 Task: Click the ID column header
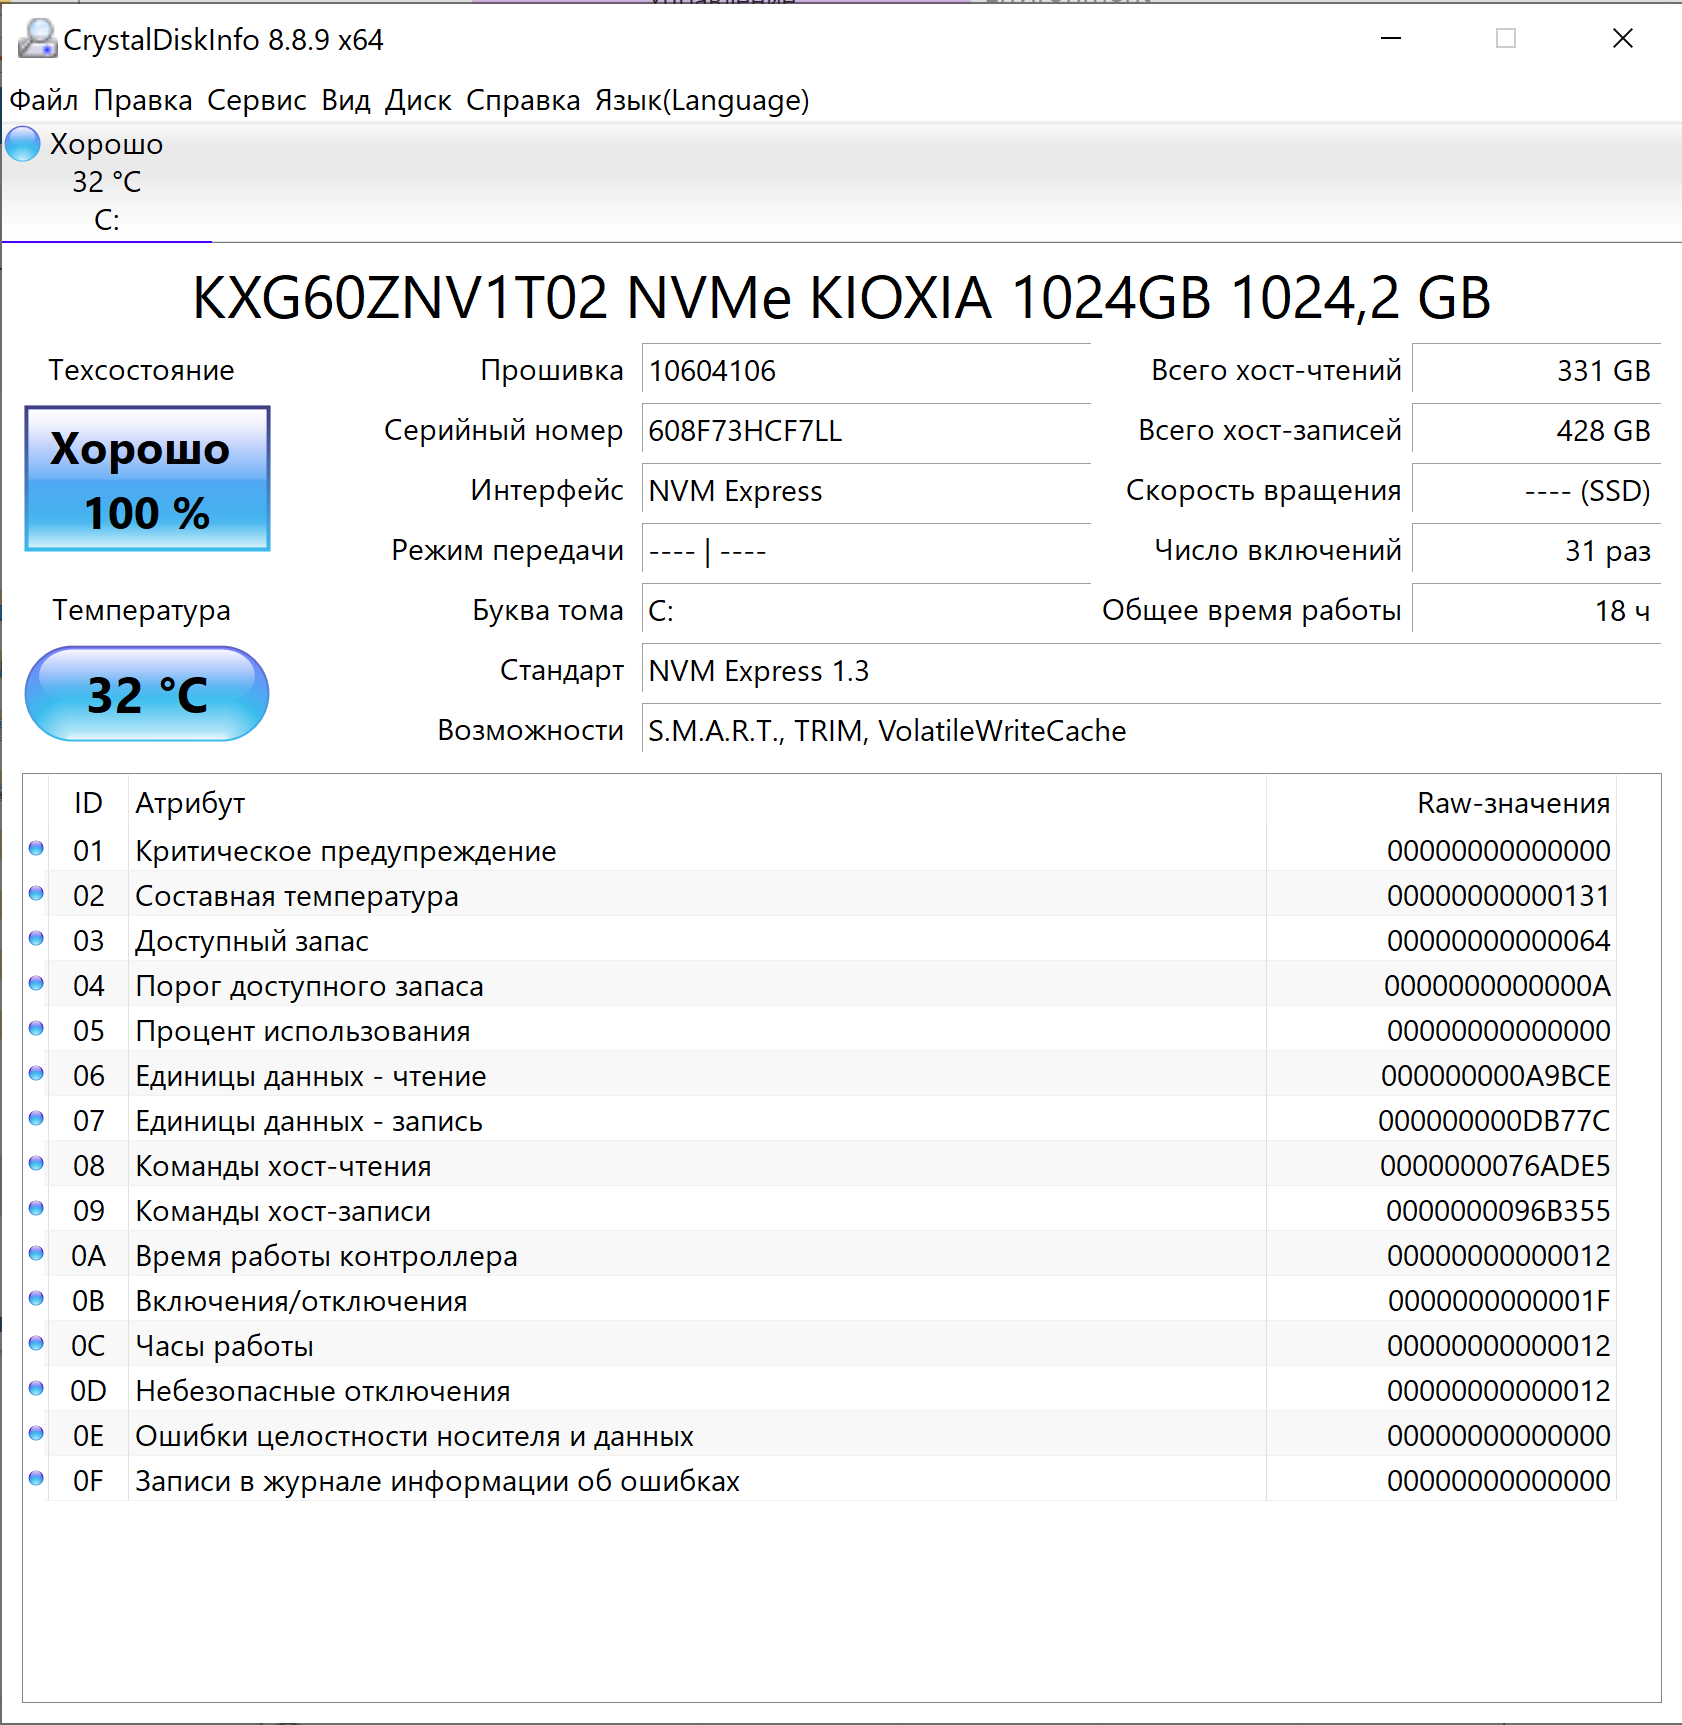click(x=88, y=803)
